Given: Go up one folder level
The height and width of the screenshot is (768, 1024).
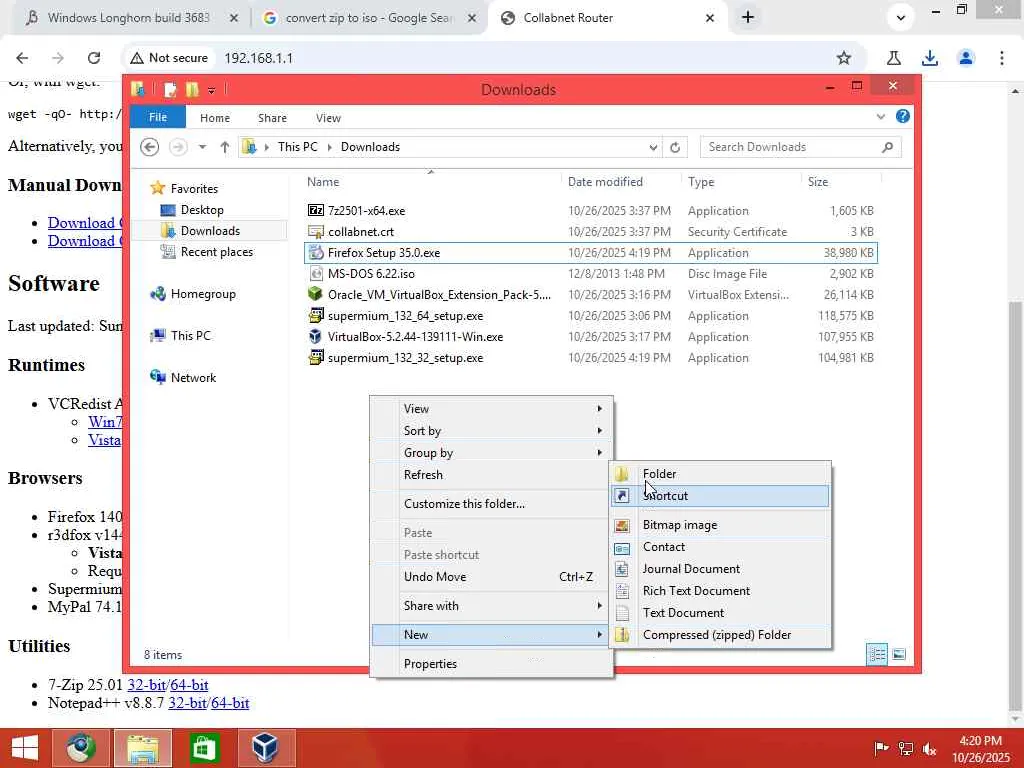Looking at the screenshot, I should [x=225, y=147].
